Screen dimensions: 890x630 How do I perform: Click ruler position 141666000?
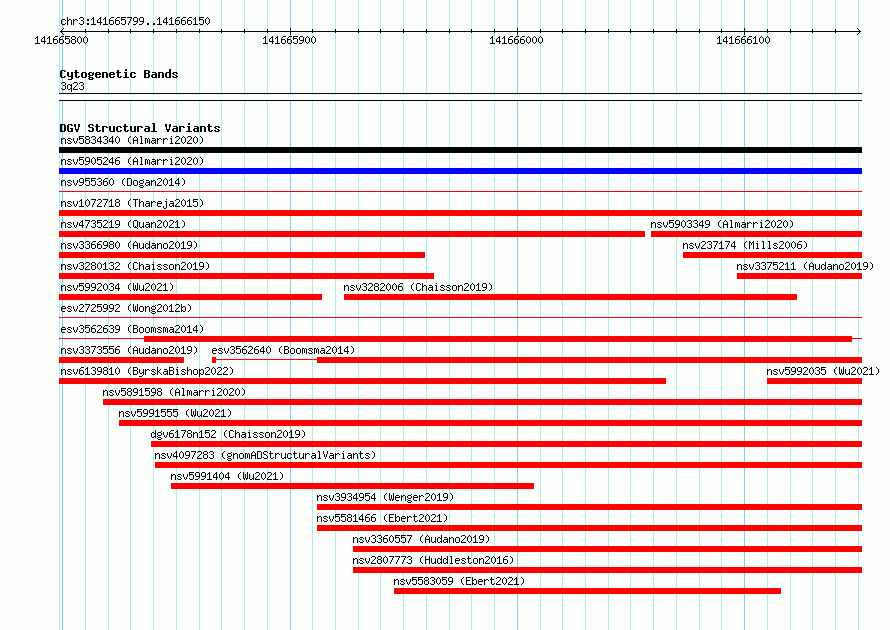(517, 40)
